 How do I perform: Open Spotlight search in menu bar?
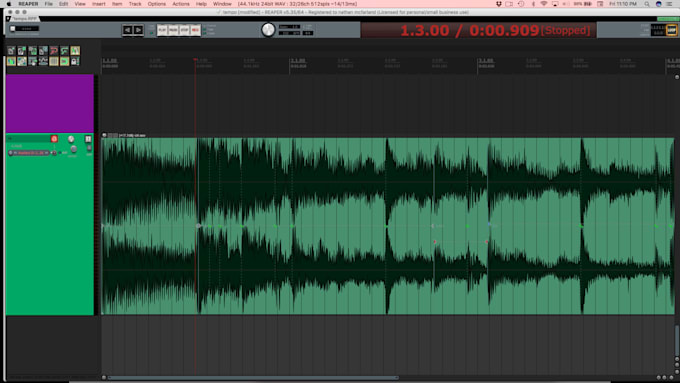tap(647, 4)
